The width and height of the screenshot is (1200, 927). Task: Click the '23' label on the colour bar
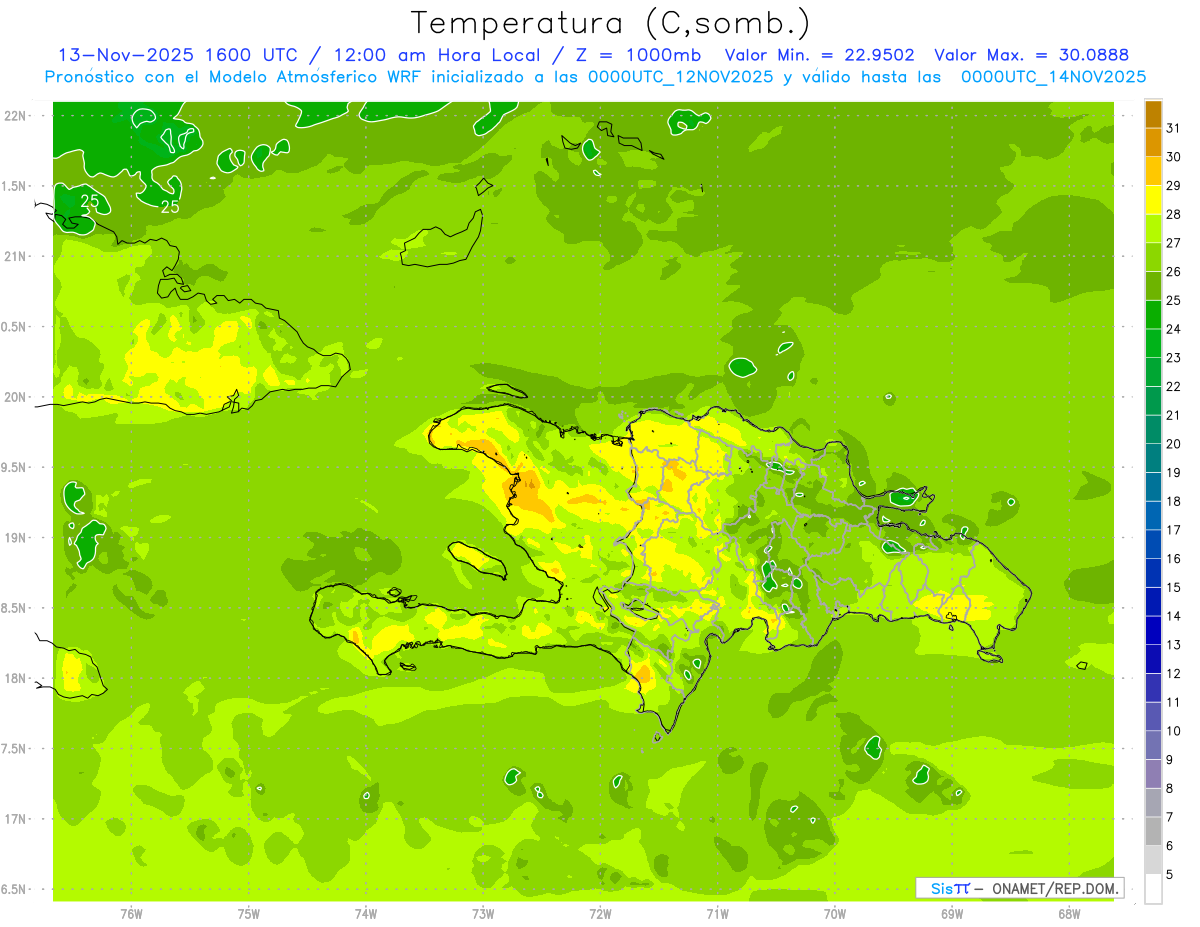click(x=1173, y=358)
